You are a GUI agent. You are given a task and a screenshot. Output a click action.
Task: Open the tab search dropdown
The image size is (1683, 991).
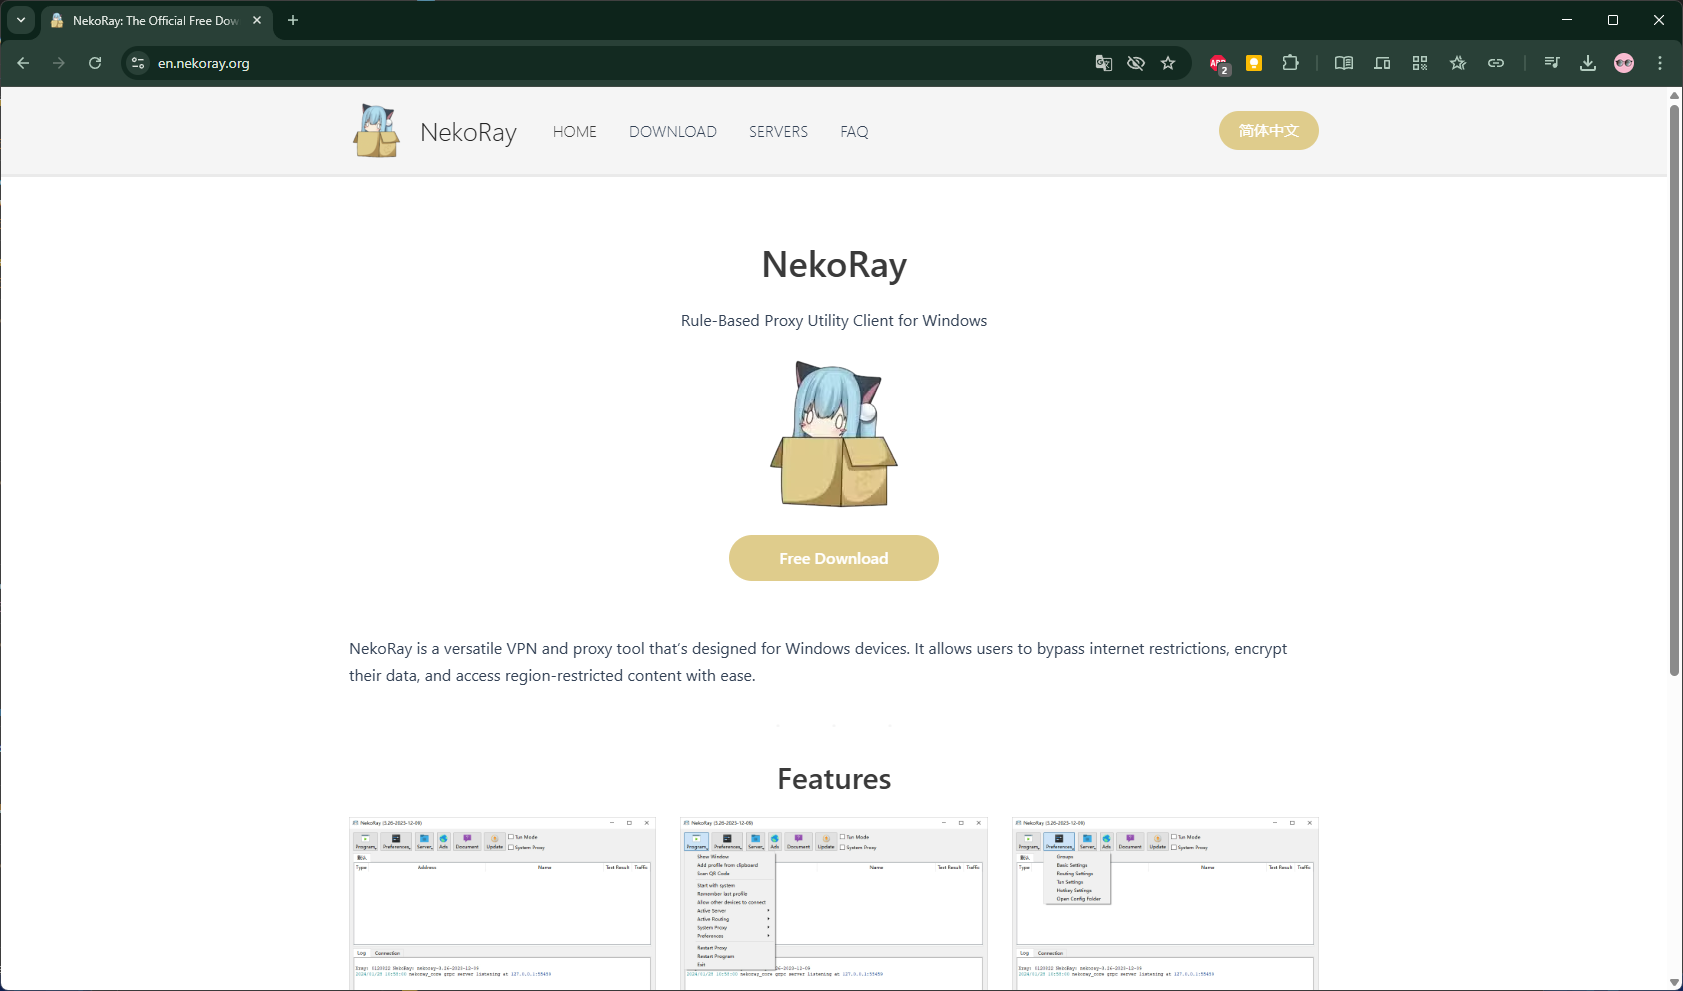pyautogui.click(x=21, y=20)
